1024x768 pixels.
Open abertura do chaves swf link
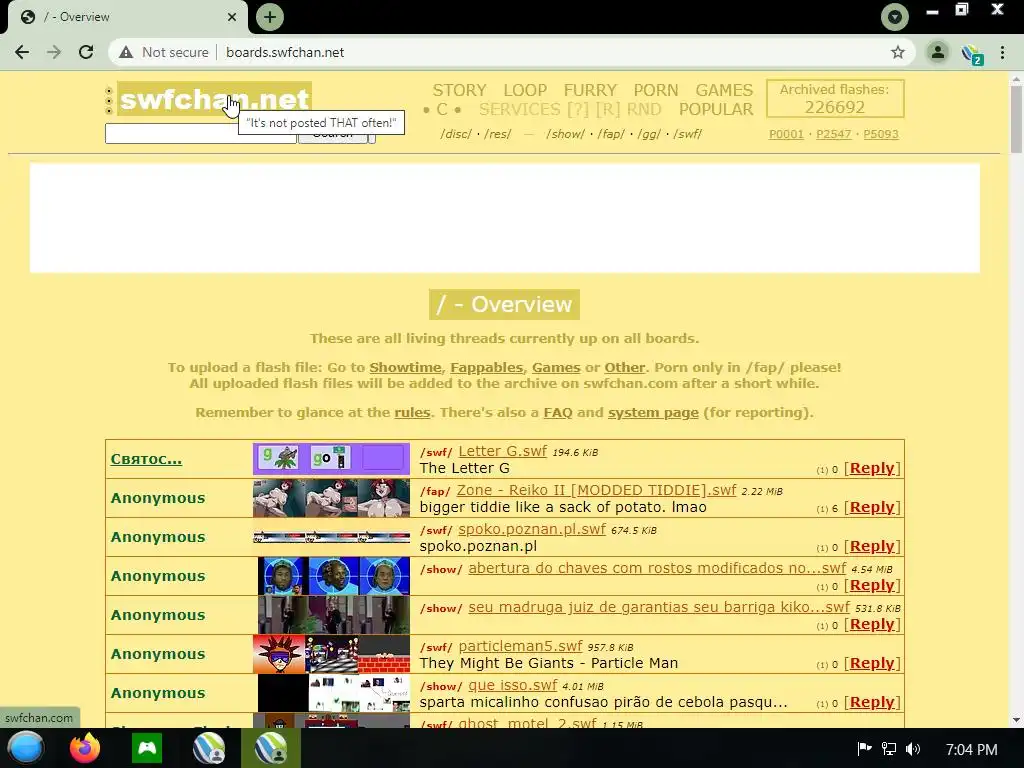[657, 568]
